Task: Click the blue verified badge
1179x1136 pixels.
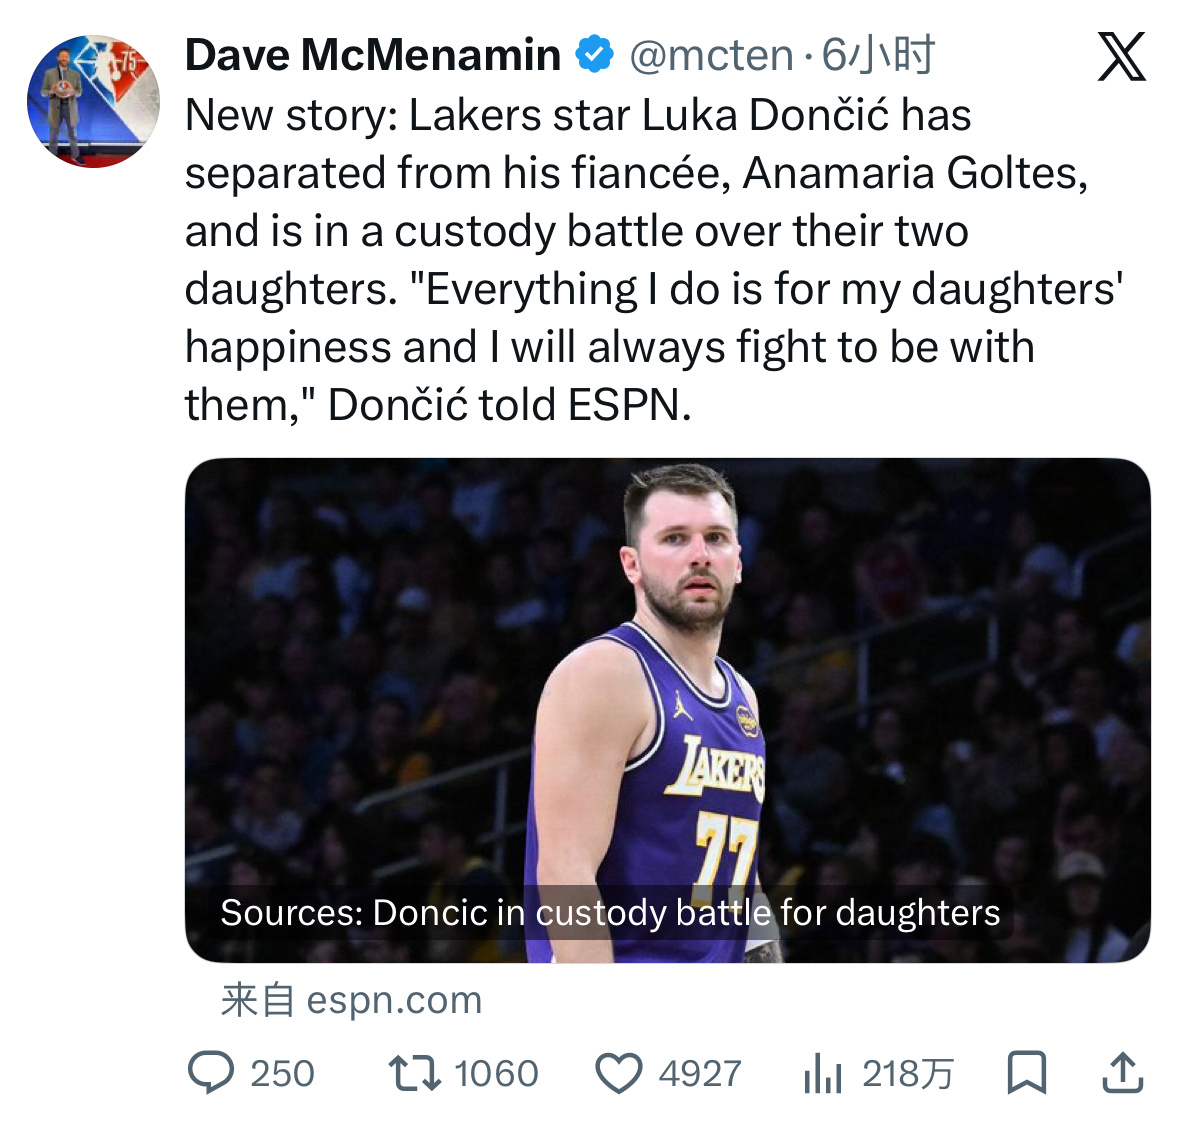Action: pos(595,55)
